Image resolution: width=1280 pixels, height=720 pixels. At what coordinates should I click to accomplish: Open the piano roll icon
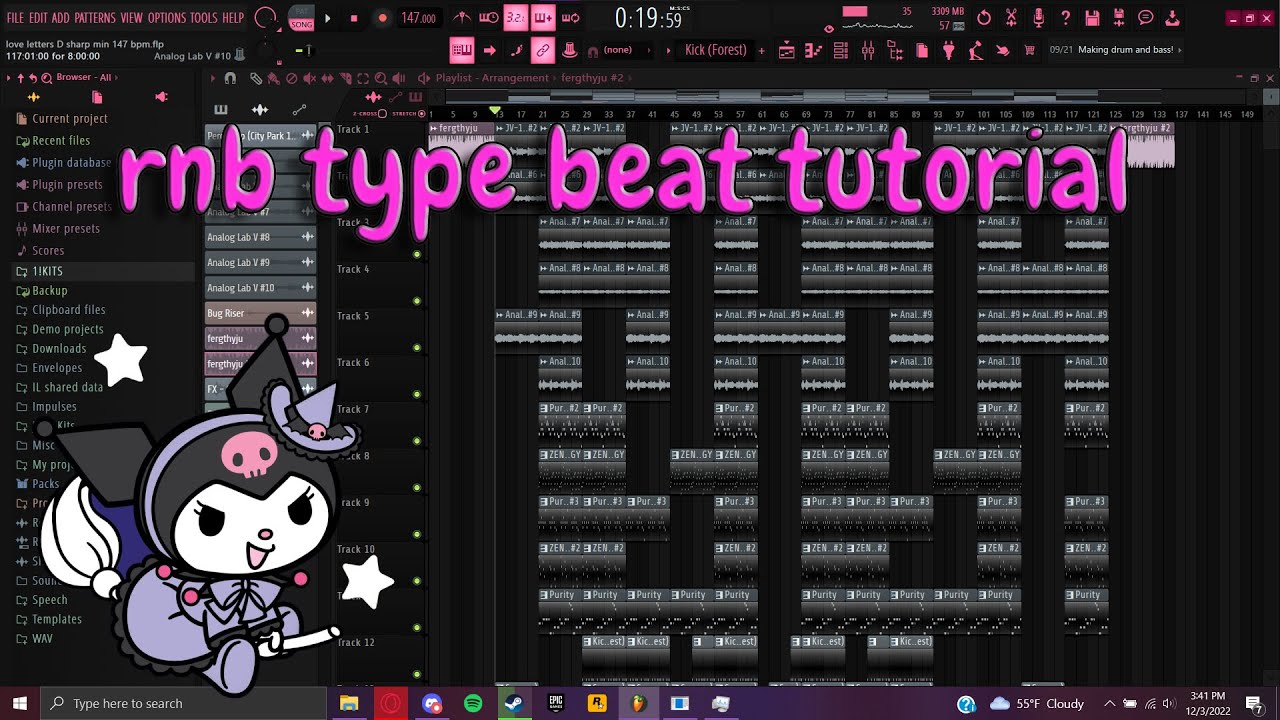click(x=814, y=50)
